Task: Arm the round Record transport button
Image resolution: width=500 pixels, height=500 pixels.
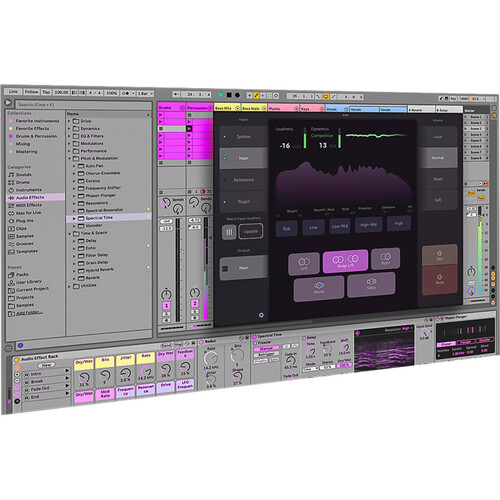Action: (237, 95)
